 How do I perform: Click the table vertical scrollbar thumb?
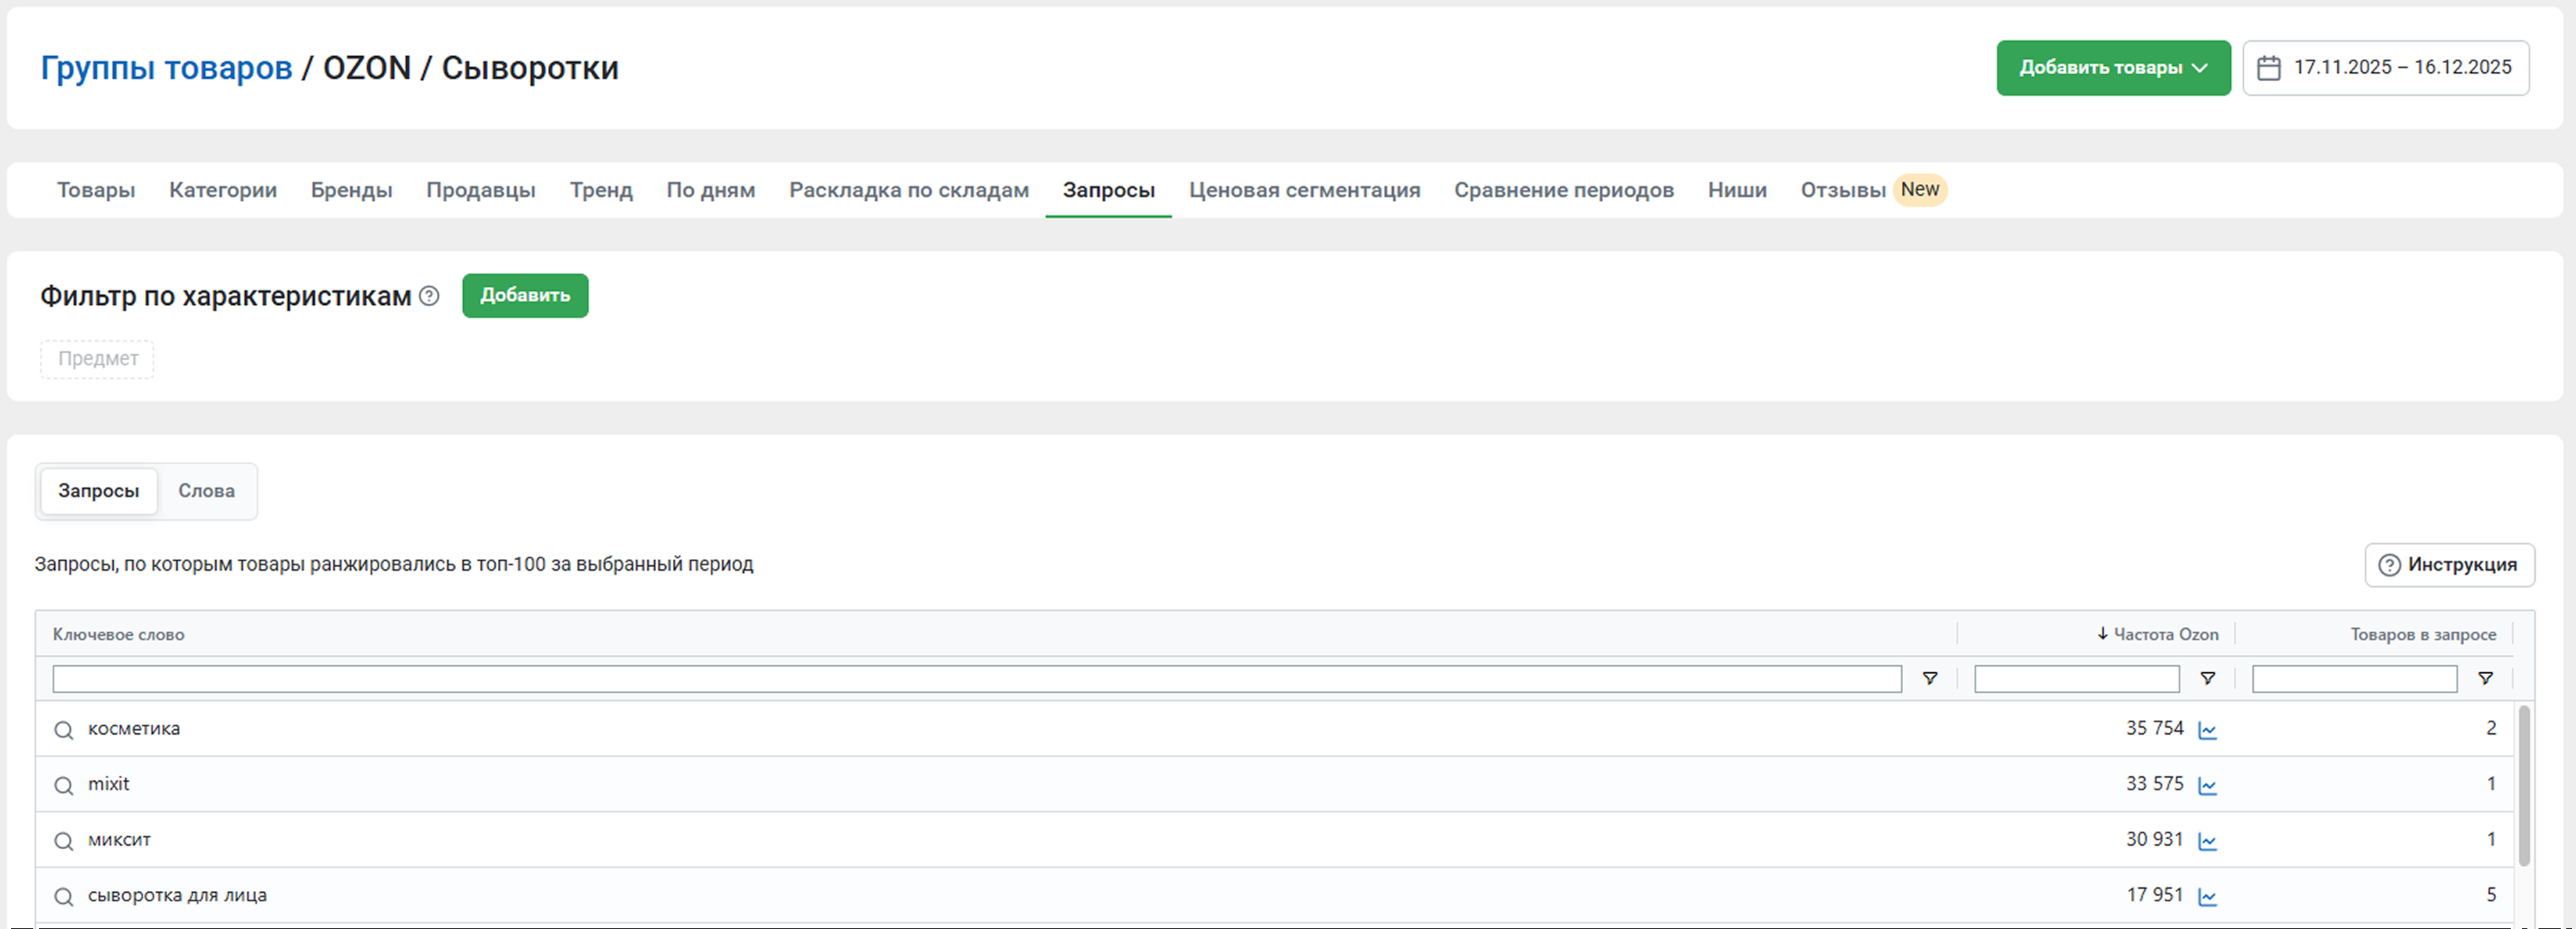tap(2523, 785)
